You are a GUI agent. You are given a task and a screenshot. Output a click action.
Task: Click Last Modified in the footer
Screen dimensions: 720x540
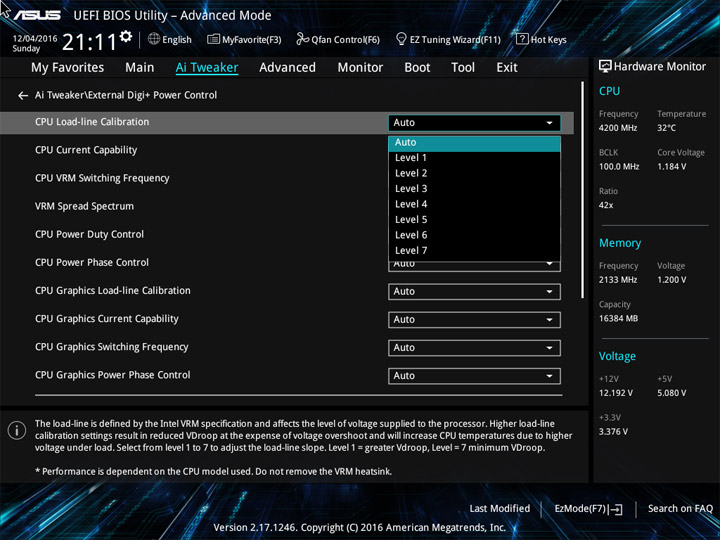[500, 509]
